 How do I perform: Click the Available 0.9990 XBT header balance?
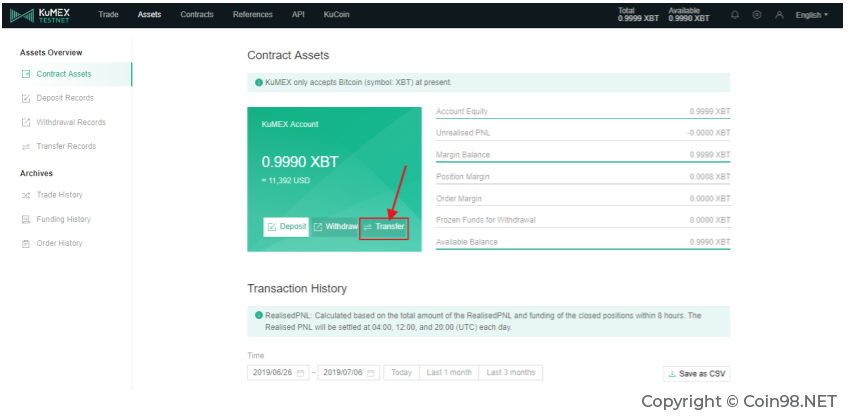point(689,15)
